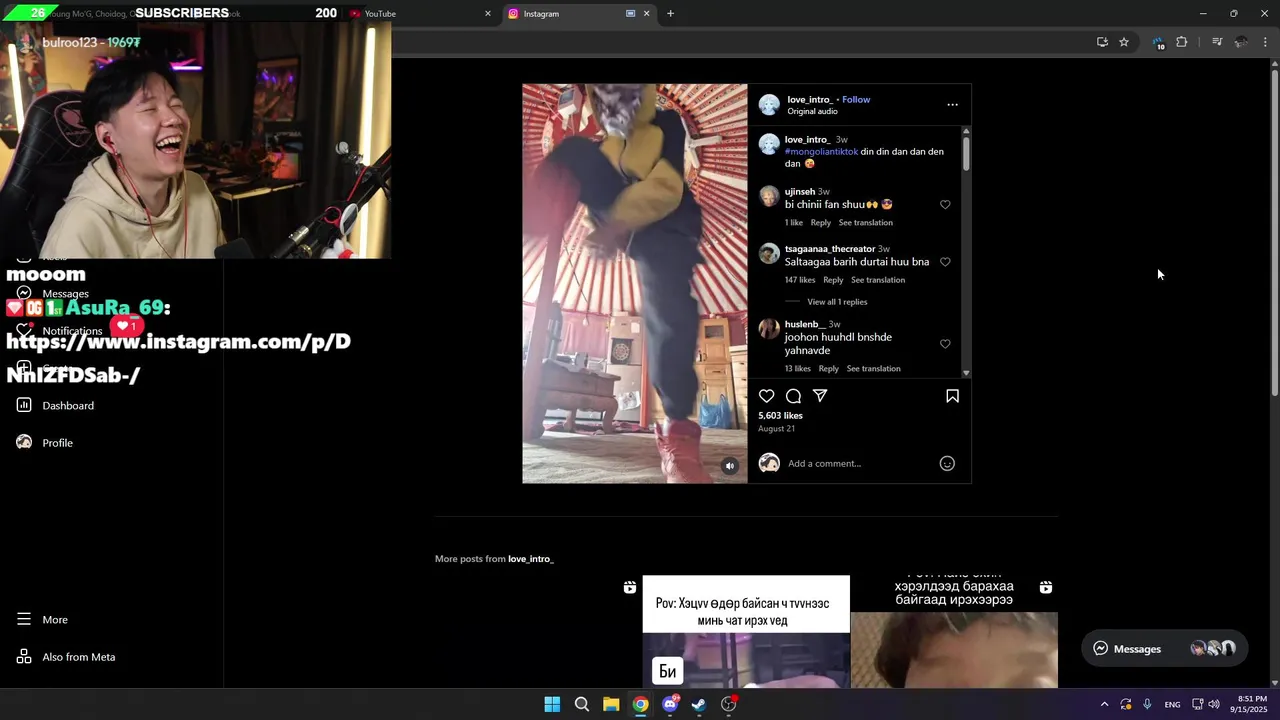
Task: Open Steam from the taskbar
Action: pos(699,704)
